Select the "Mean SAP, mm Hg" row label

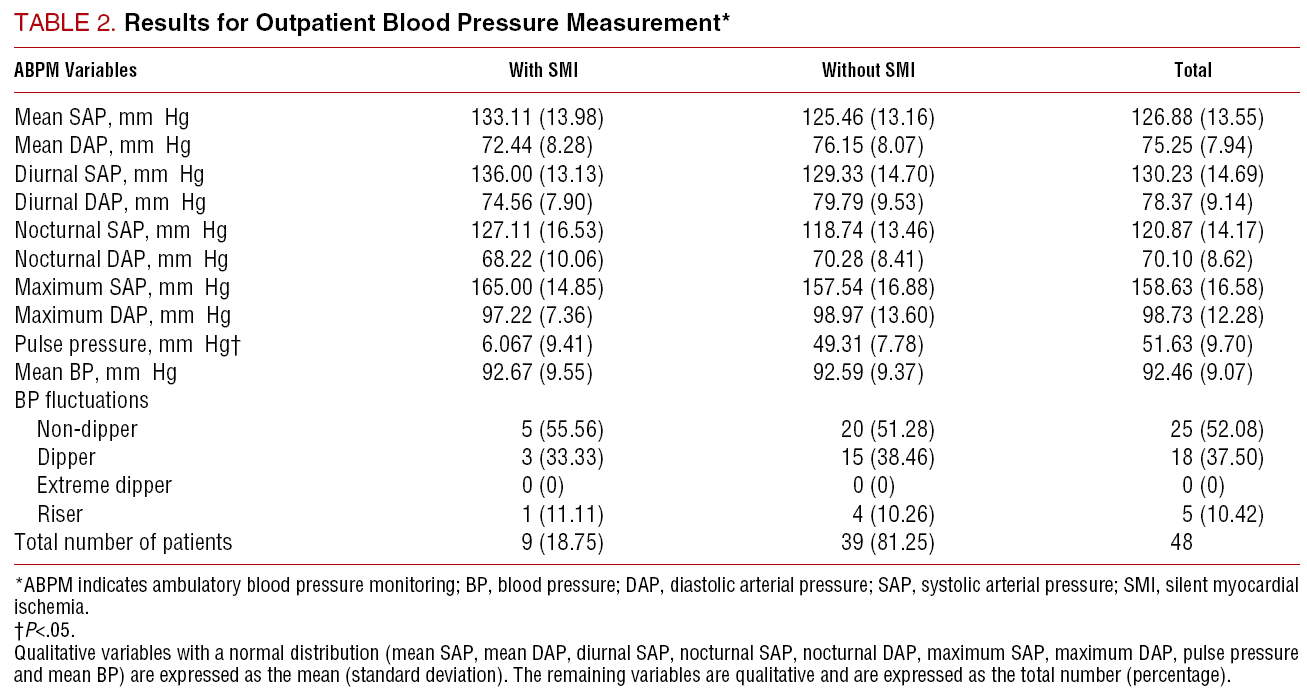(101, 118)
